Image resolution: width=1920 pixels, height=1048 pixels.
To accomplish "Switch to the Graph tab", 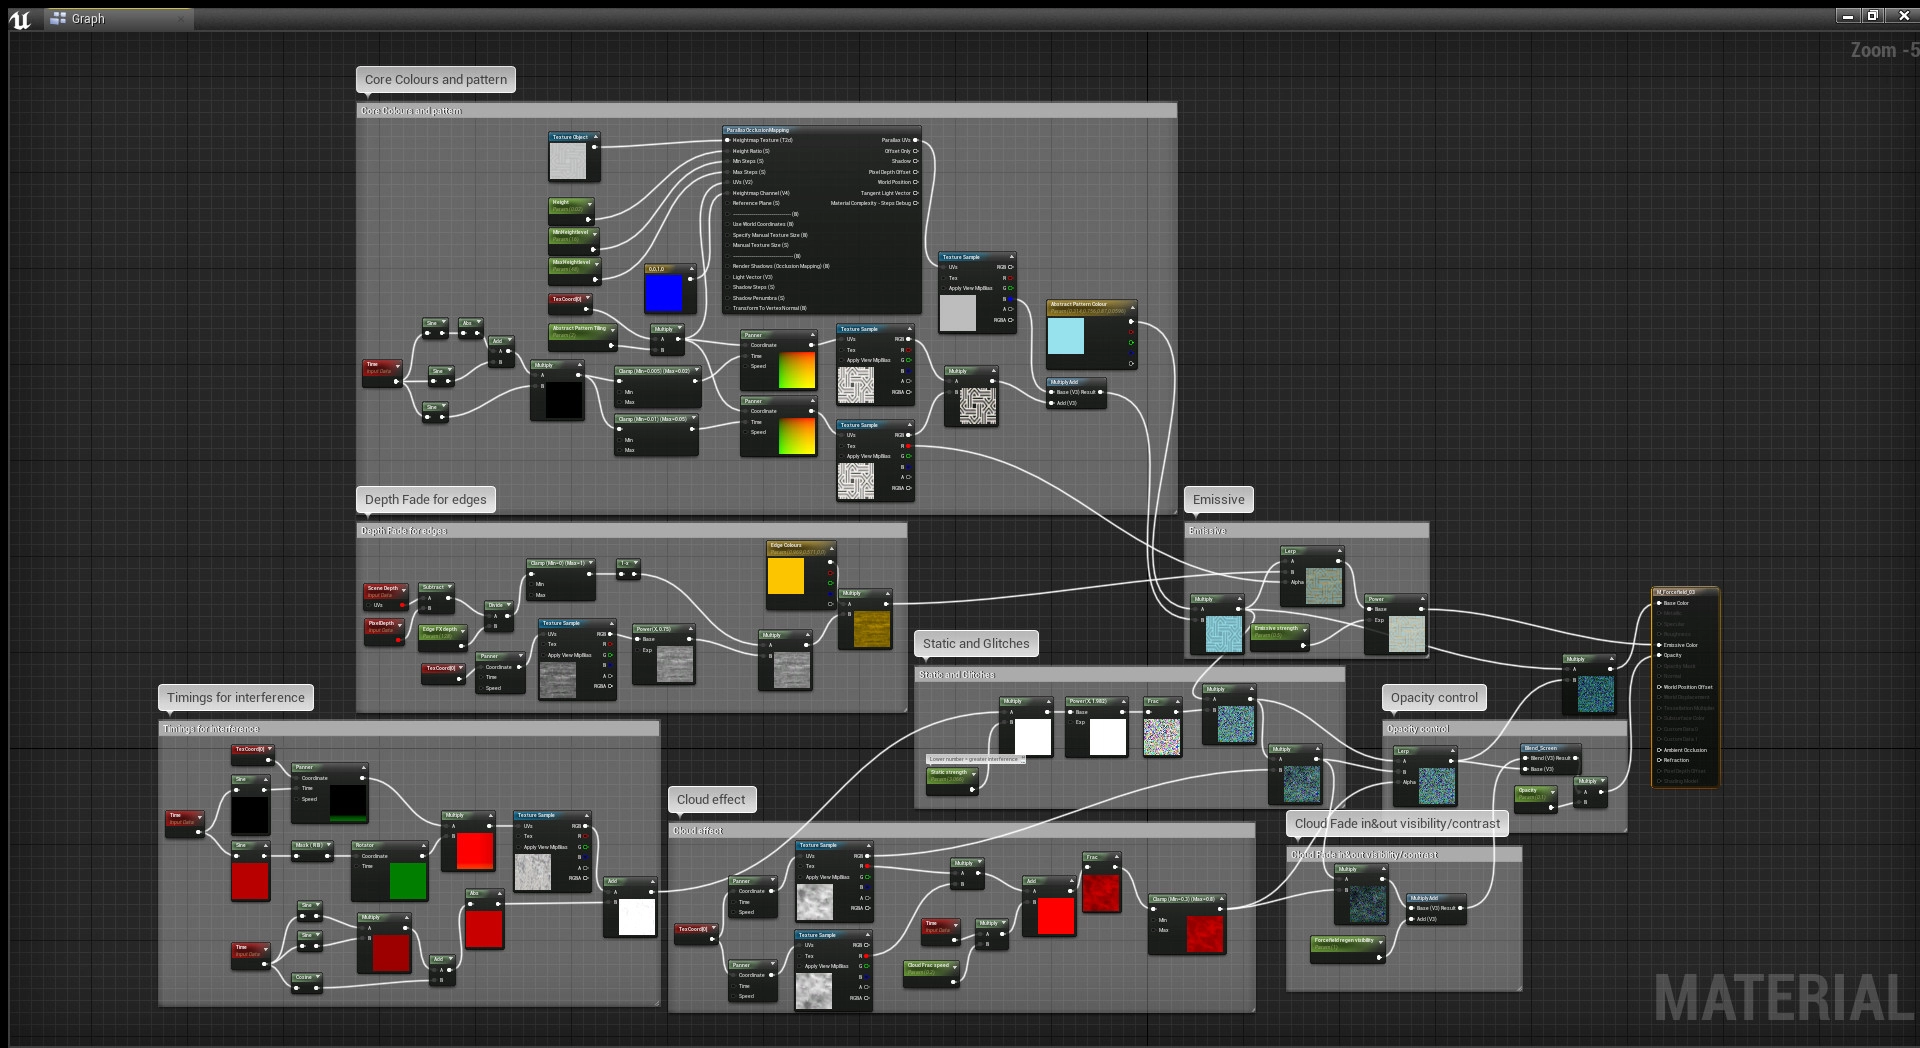I will tap(88, 19).
